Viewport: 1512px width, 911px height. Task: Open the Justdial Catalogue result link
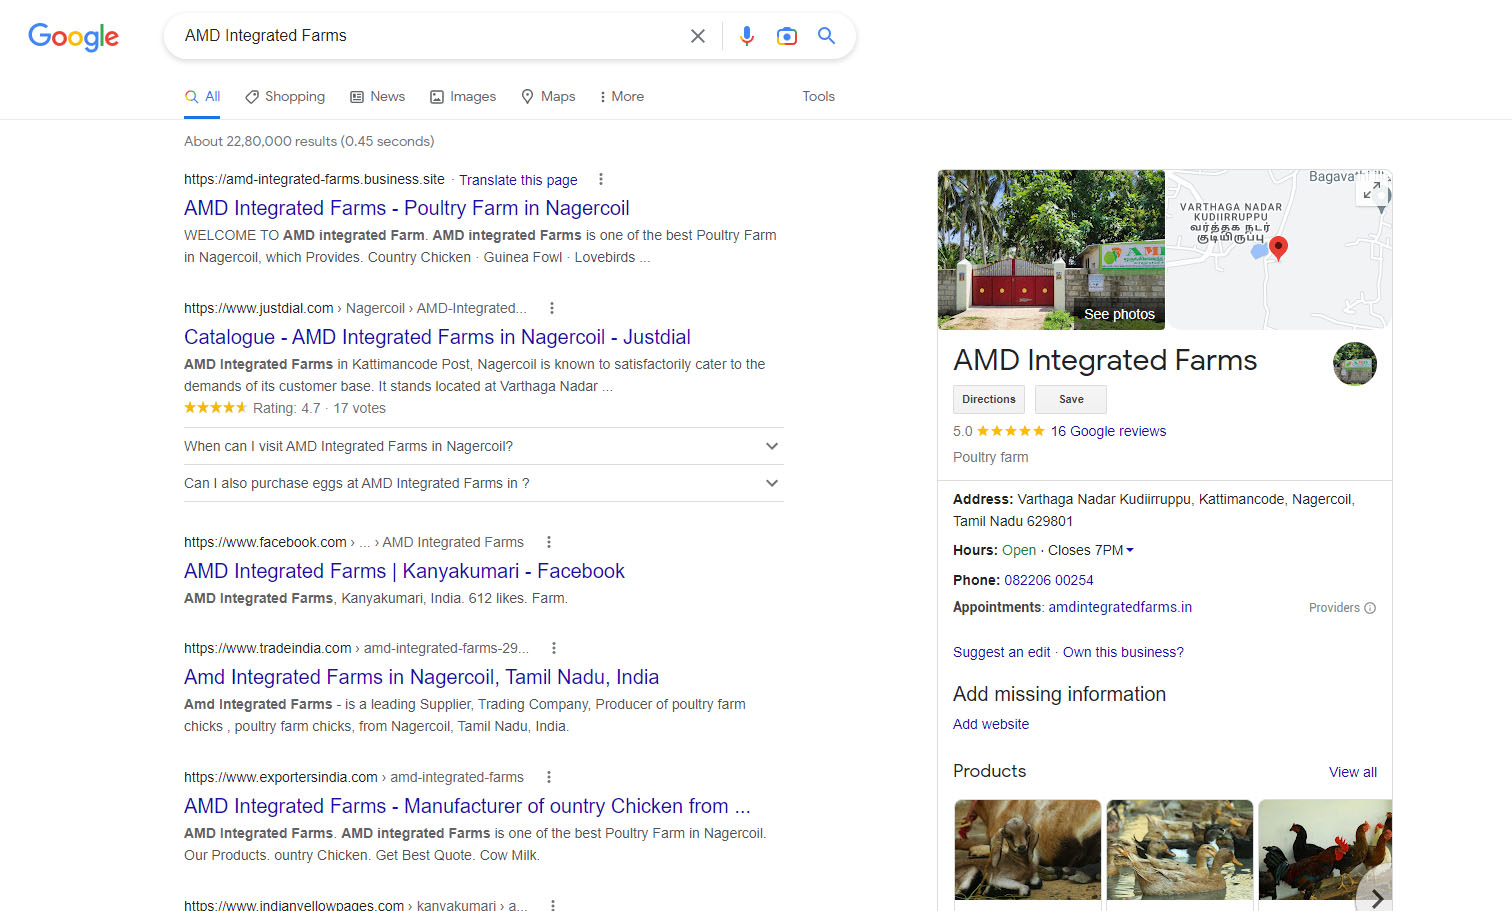437,337
